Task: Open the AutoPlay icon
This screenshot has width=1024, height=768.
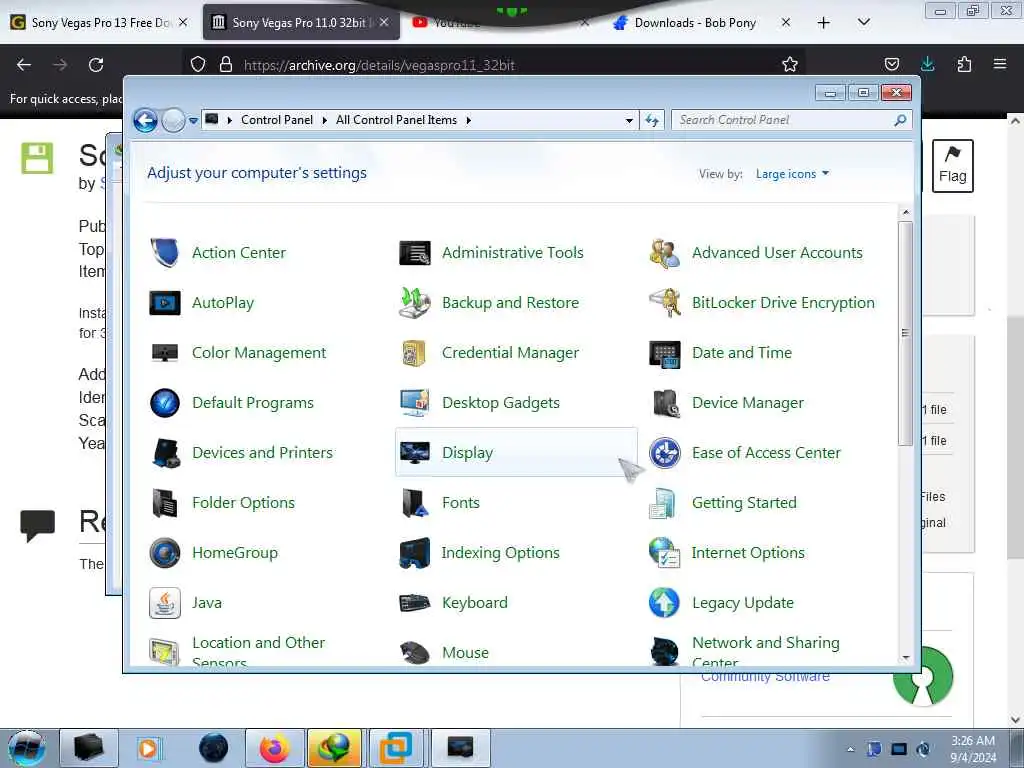Action: coord(165,303)
